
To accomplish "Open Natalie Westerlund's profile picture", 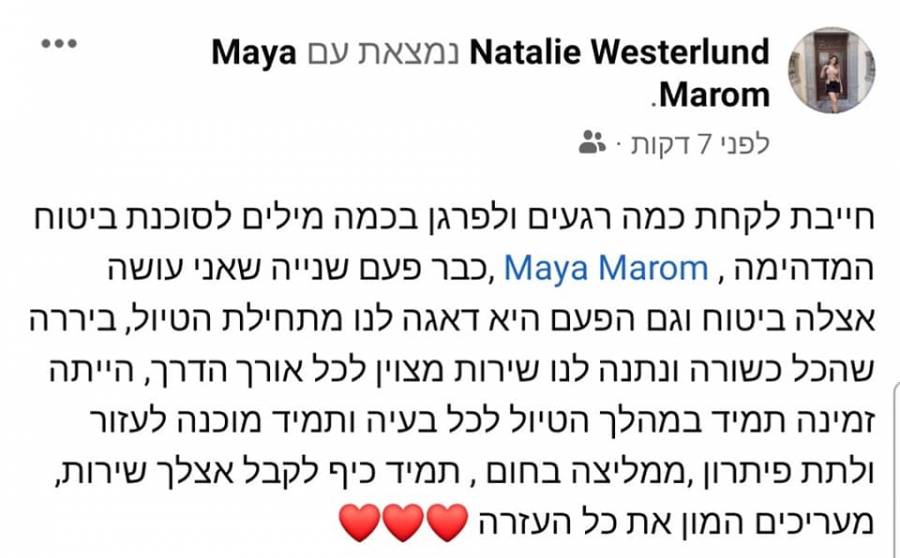I will (832, 71).
